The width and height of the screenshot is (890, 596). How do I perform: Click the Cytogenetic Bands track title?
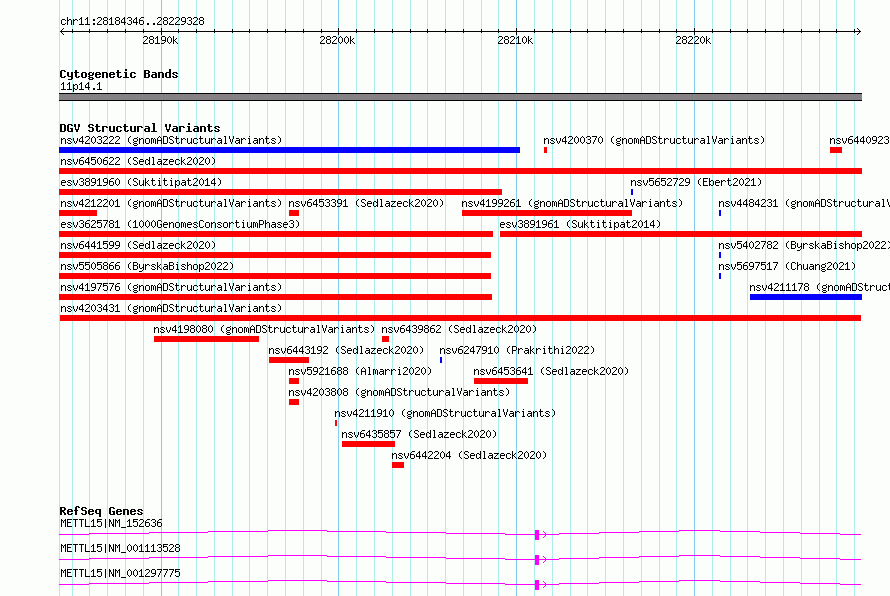click(x=119, y=74)
